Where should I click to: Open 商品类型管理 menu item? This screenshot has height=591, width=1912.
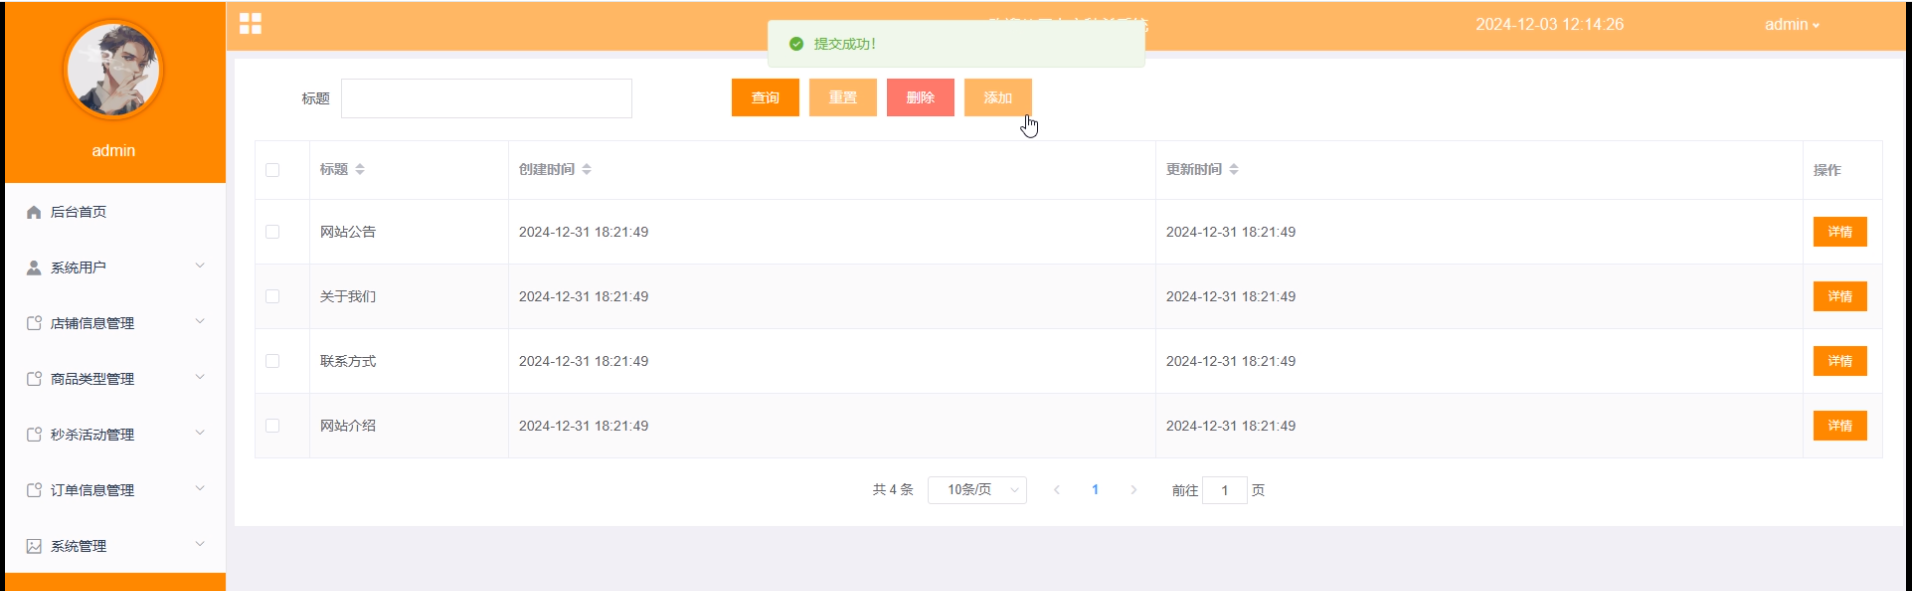coord(115,379)
